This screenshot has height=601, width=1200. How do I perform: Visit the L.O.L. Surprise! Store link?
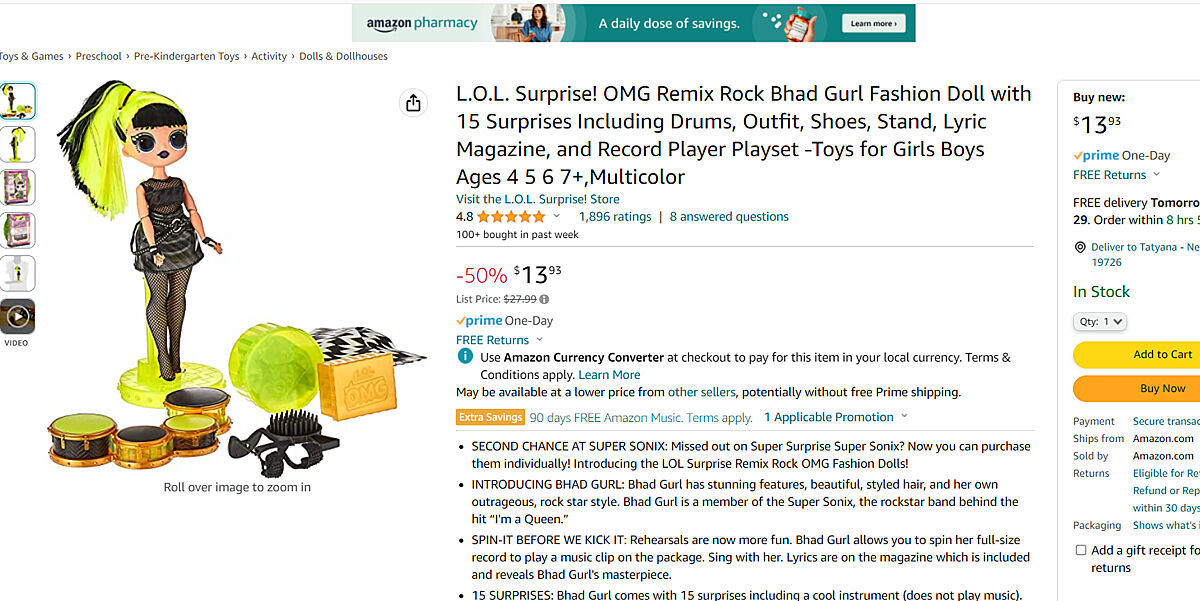click(538, 199)
